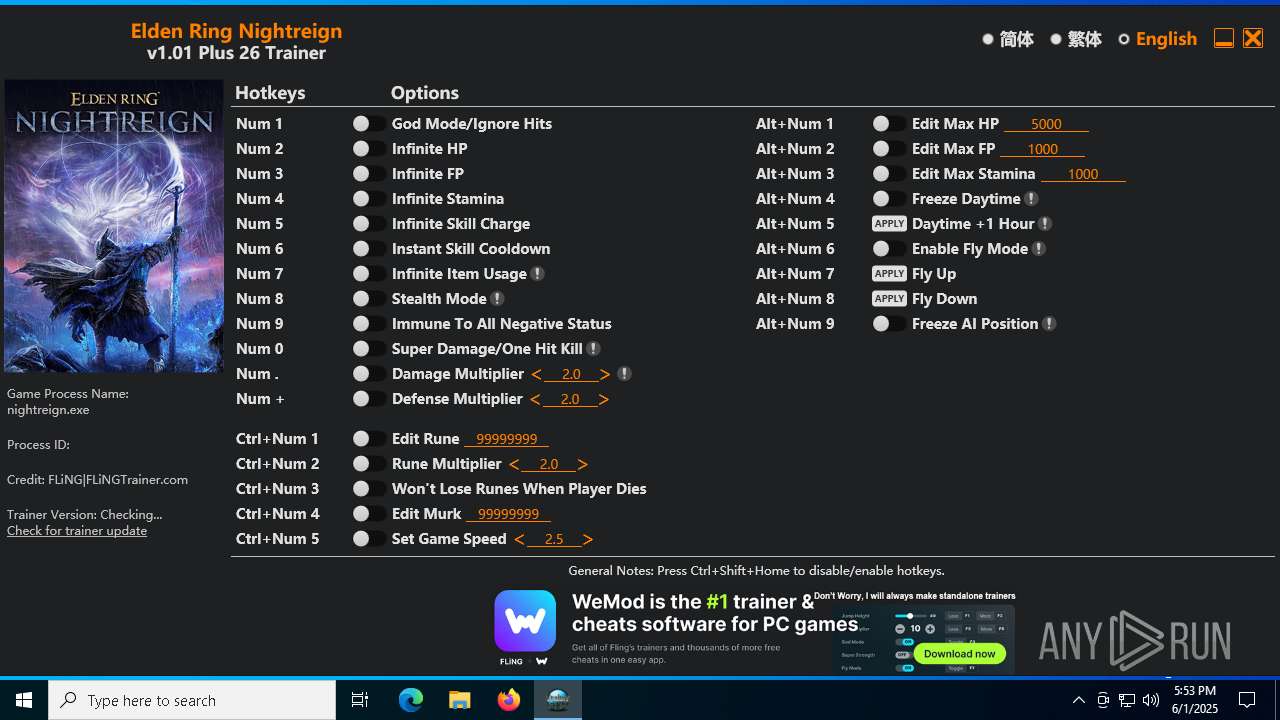
Task: Click info icon beside Freeze AI Position
Action: pyautogui.click(x=1049, y=324)
